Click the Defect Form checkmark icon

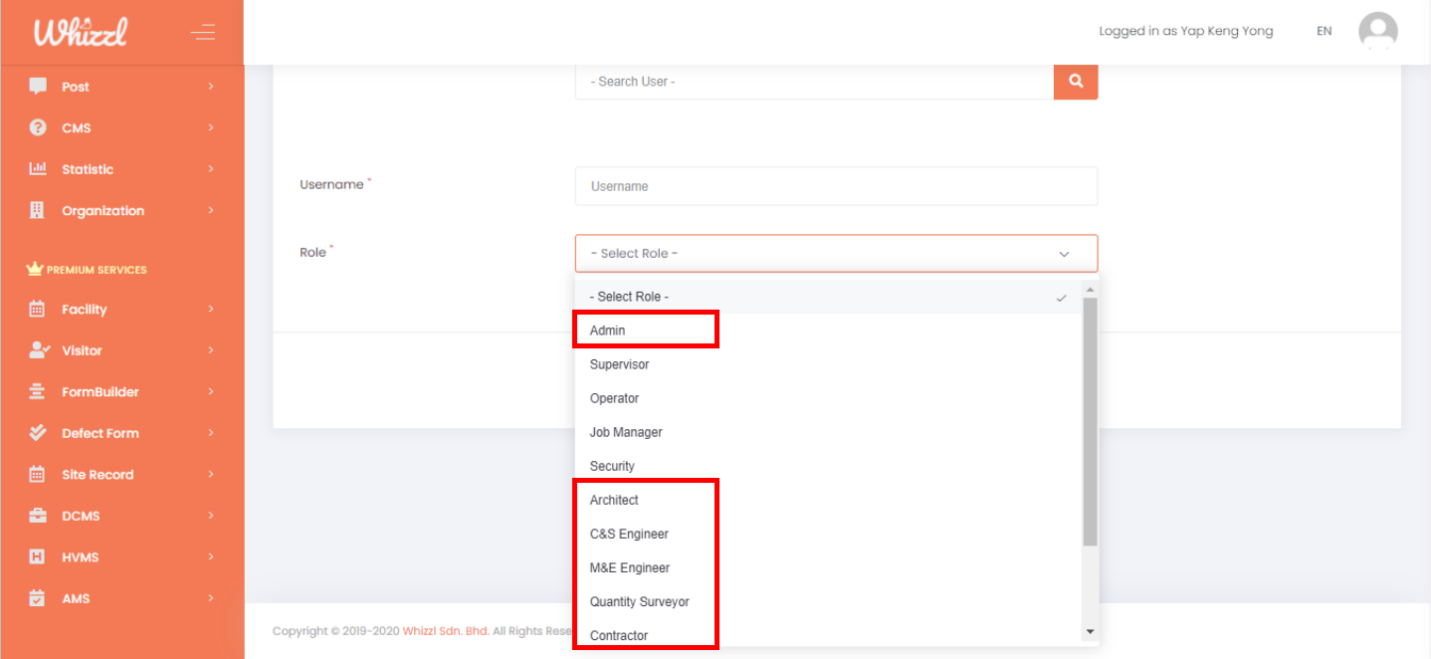(38, 433)
